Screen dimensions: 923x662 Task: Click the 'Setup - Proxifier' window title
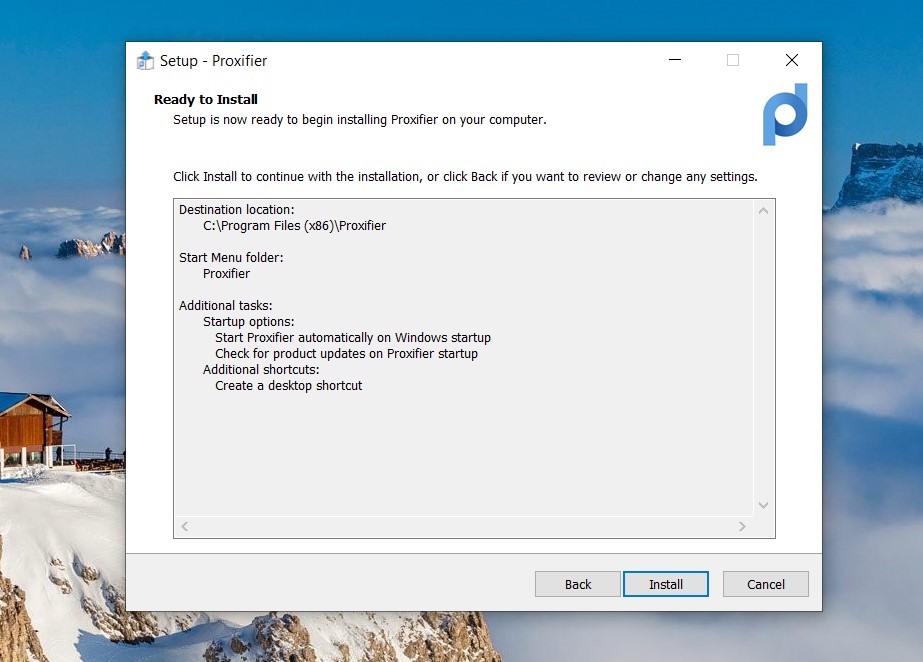tap(214, 61)
